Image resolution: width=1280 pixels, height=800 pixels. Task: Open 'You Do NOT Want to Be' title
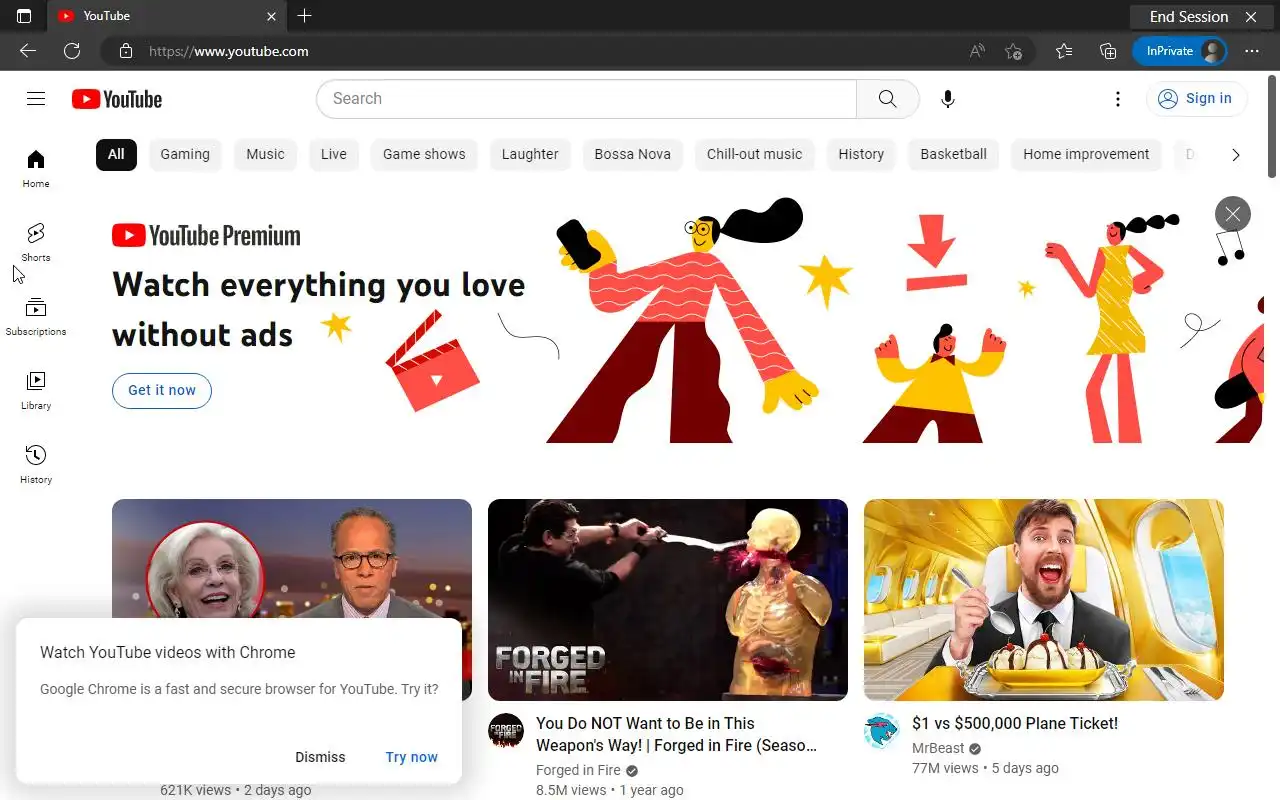tap(676, 734)
